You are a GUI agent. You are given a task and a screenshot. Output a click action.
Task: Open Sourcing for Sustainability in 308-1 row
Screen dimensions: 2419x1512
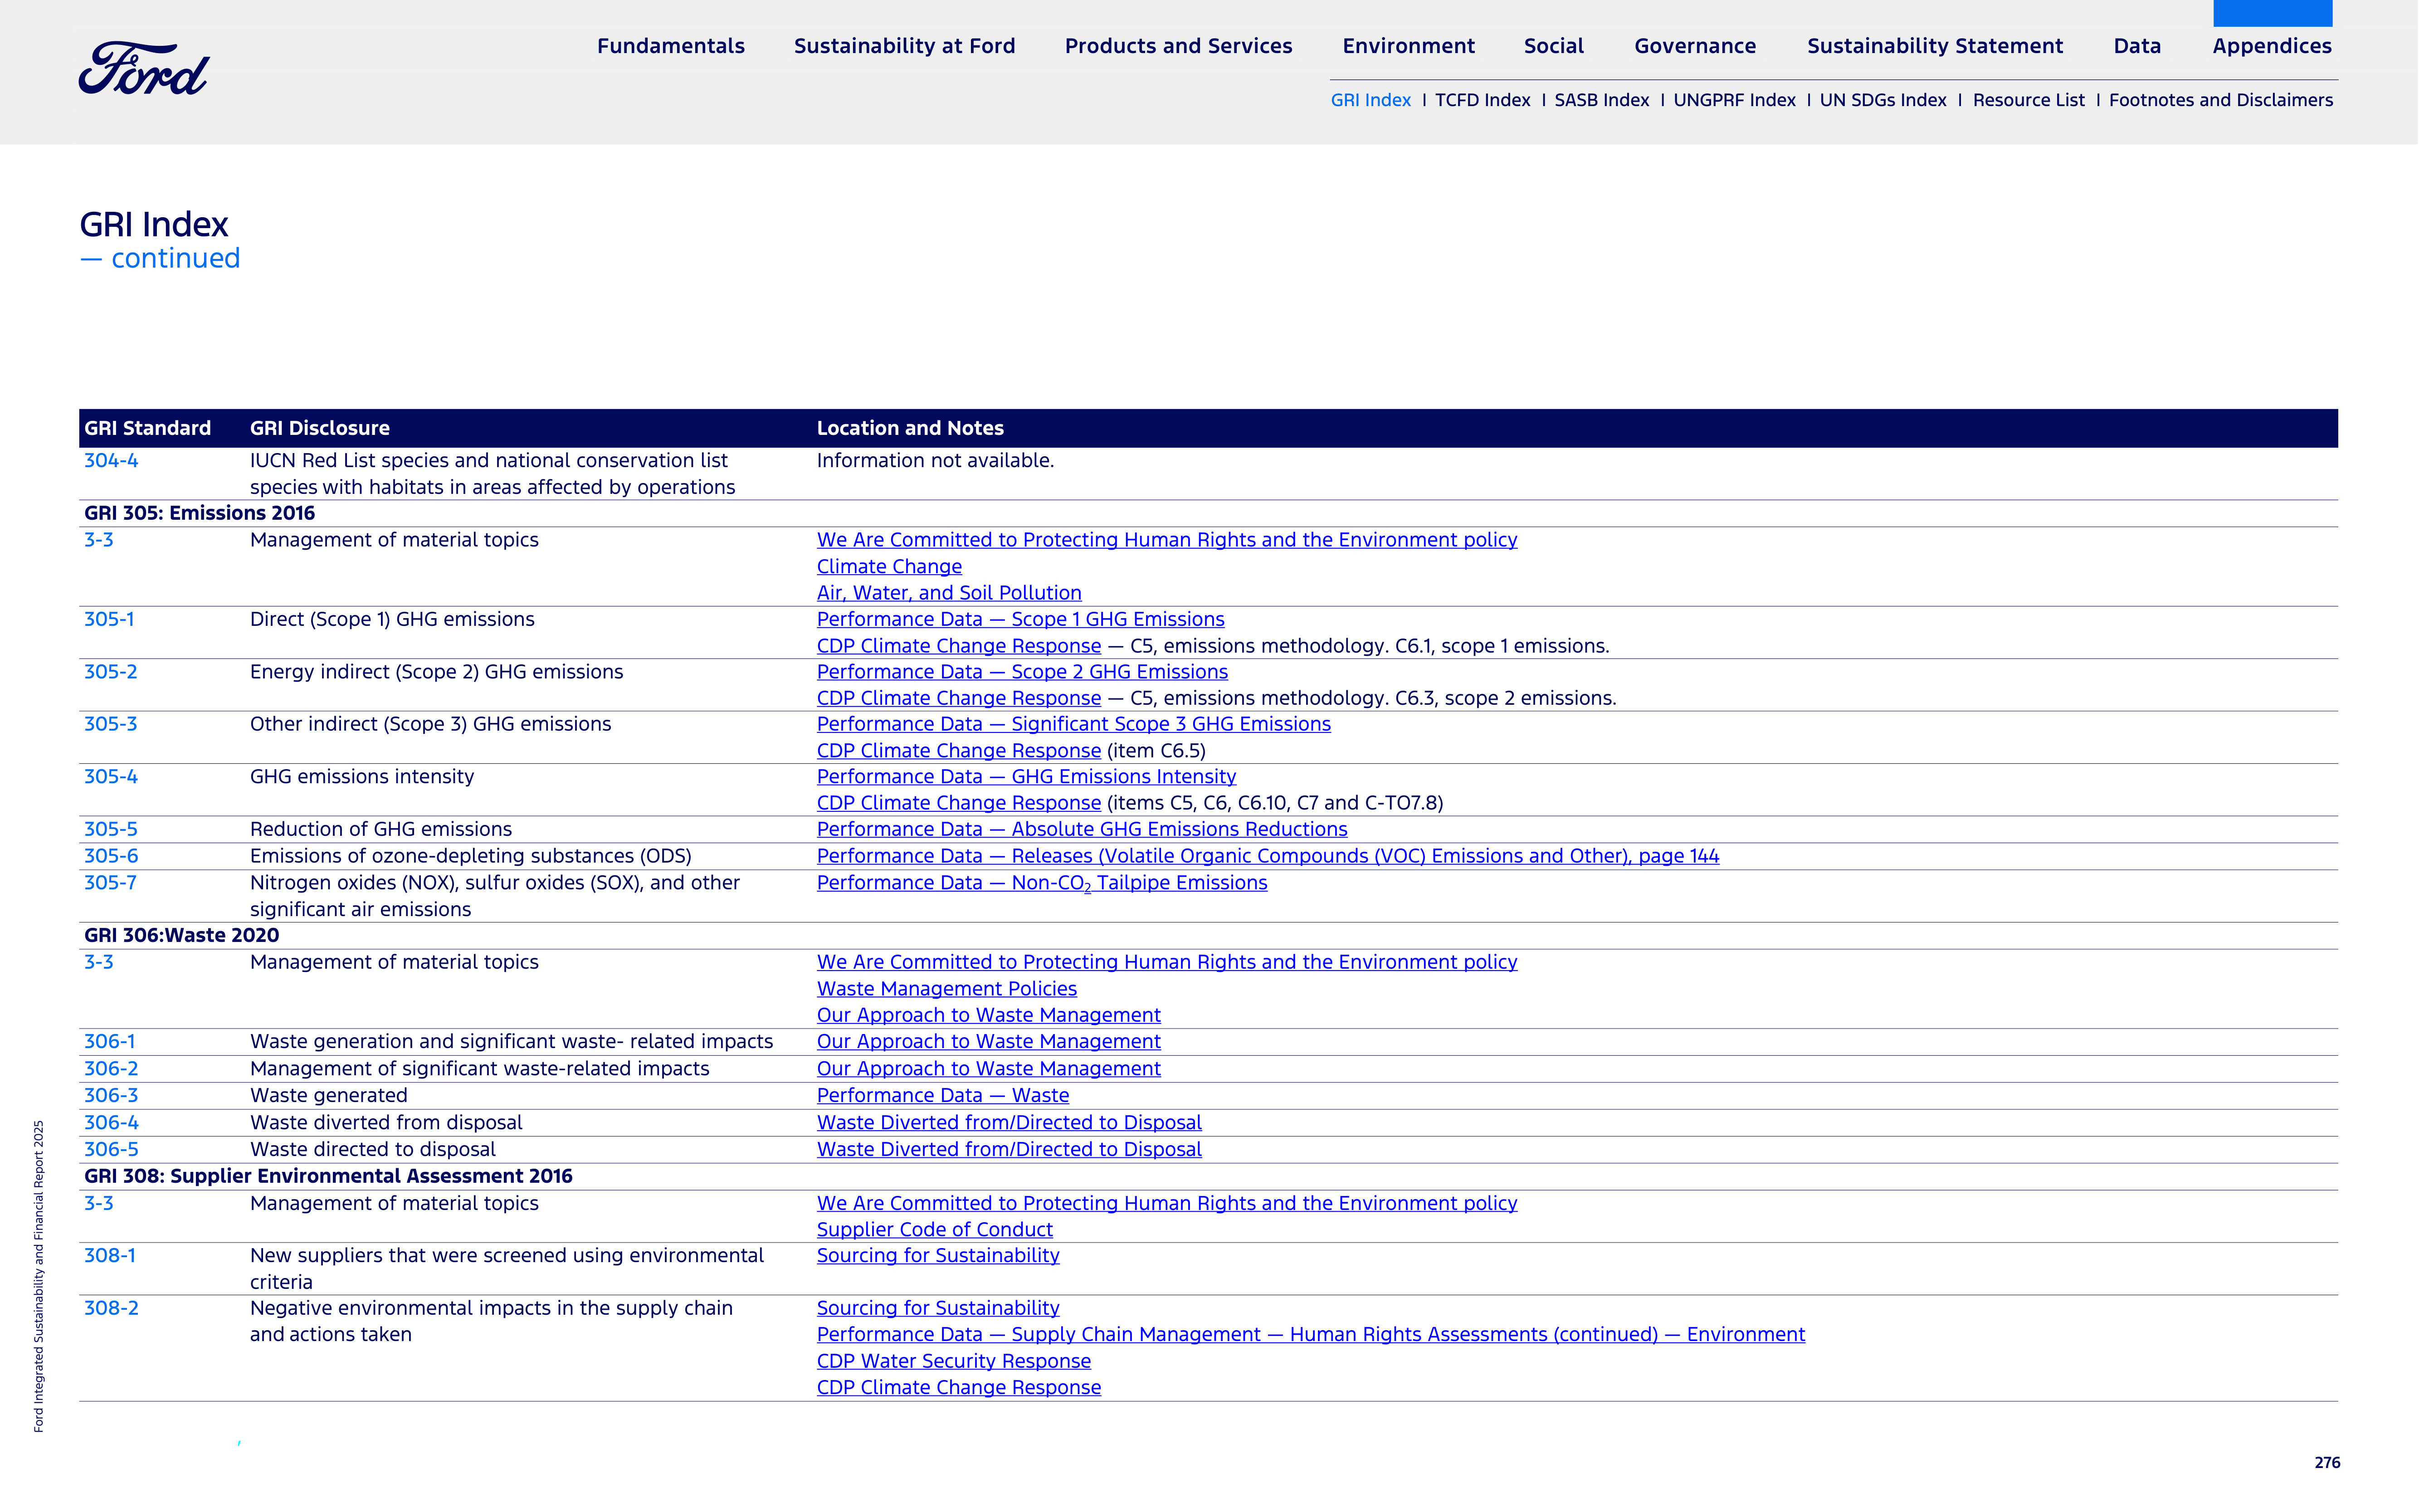point(938,1256)
